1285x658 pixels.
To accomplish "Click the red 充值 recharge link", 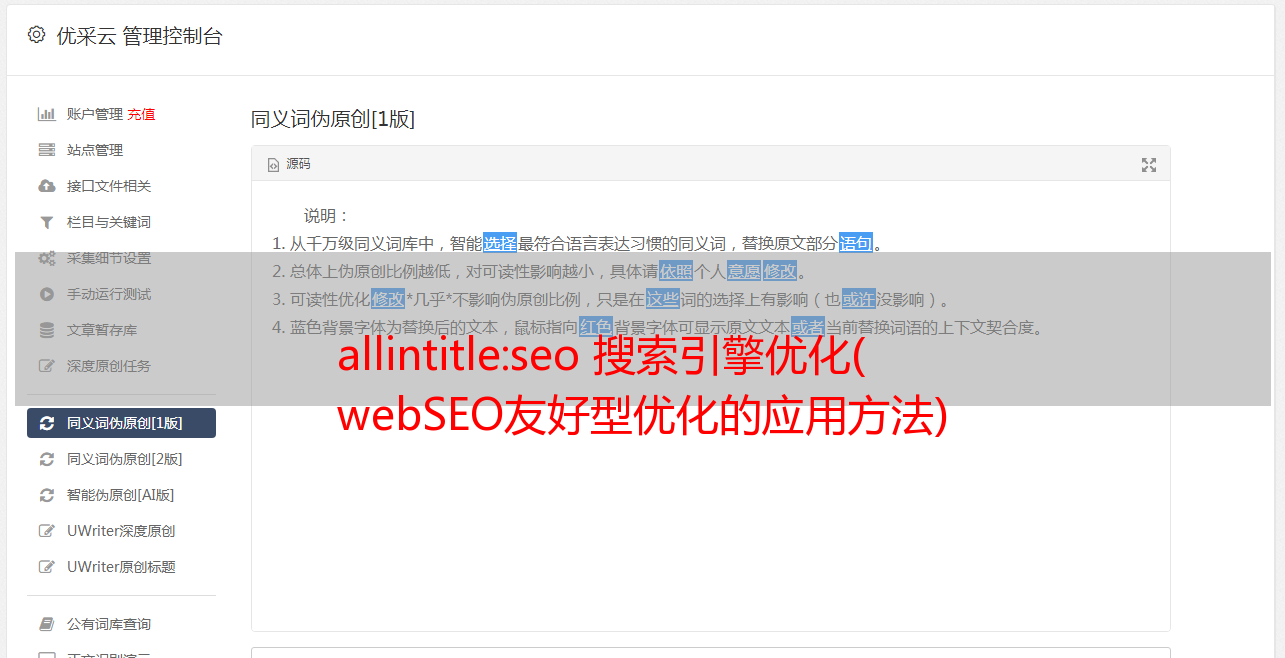I will [x=141, y=114].
